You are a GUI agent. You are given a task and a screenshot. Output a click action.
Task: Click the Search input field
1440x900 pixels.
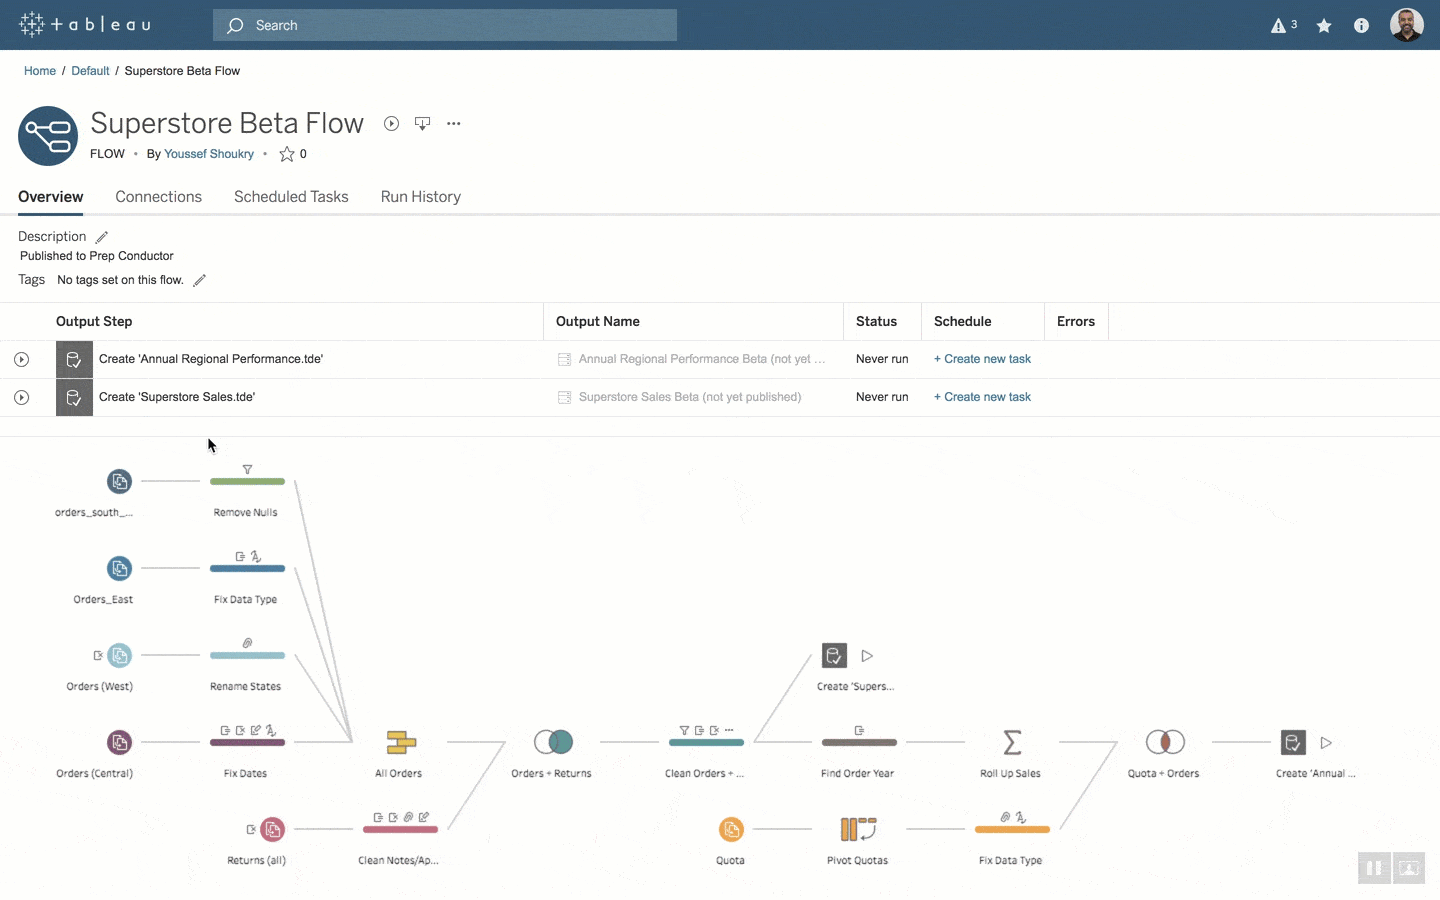coord(445,25)
